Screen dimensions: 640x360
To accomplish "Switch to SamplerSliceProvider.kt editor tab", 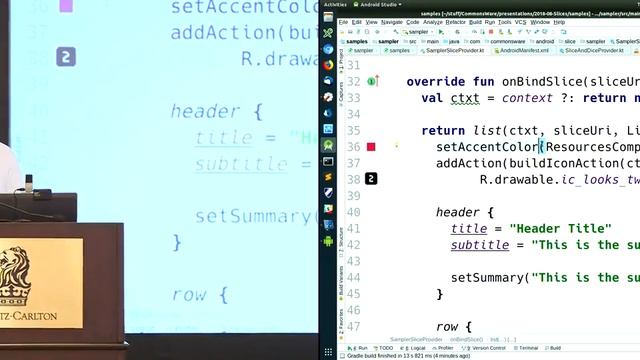I will pos(452,51).
